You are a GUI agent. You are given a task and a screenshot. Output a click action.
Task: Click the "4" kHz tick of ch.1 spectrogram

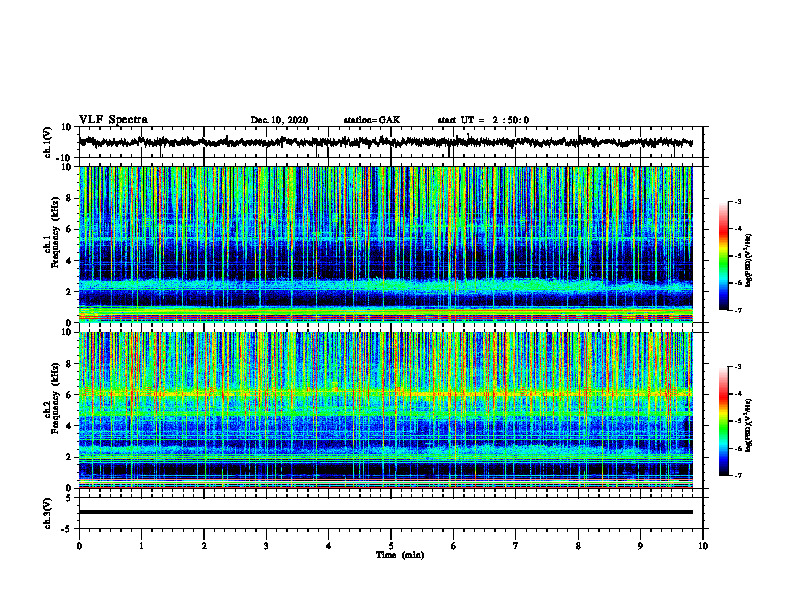click(69, 261)
